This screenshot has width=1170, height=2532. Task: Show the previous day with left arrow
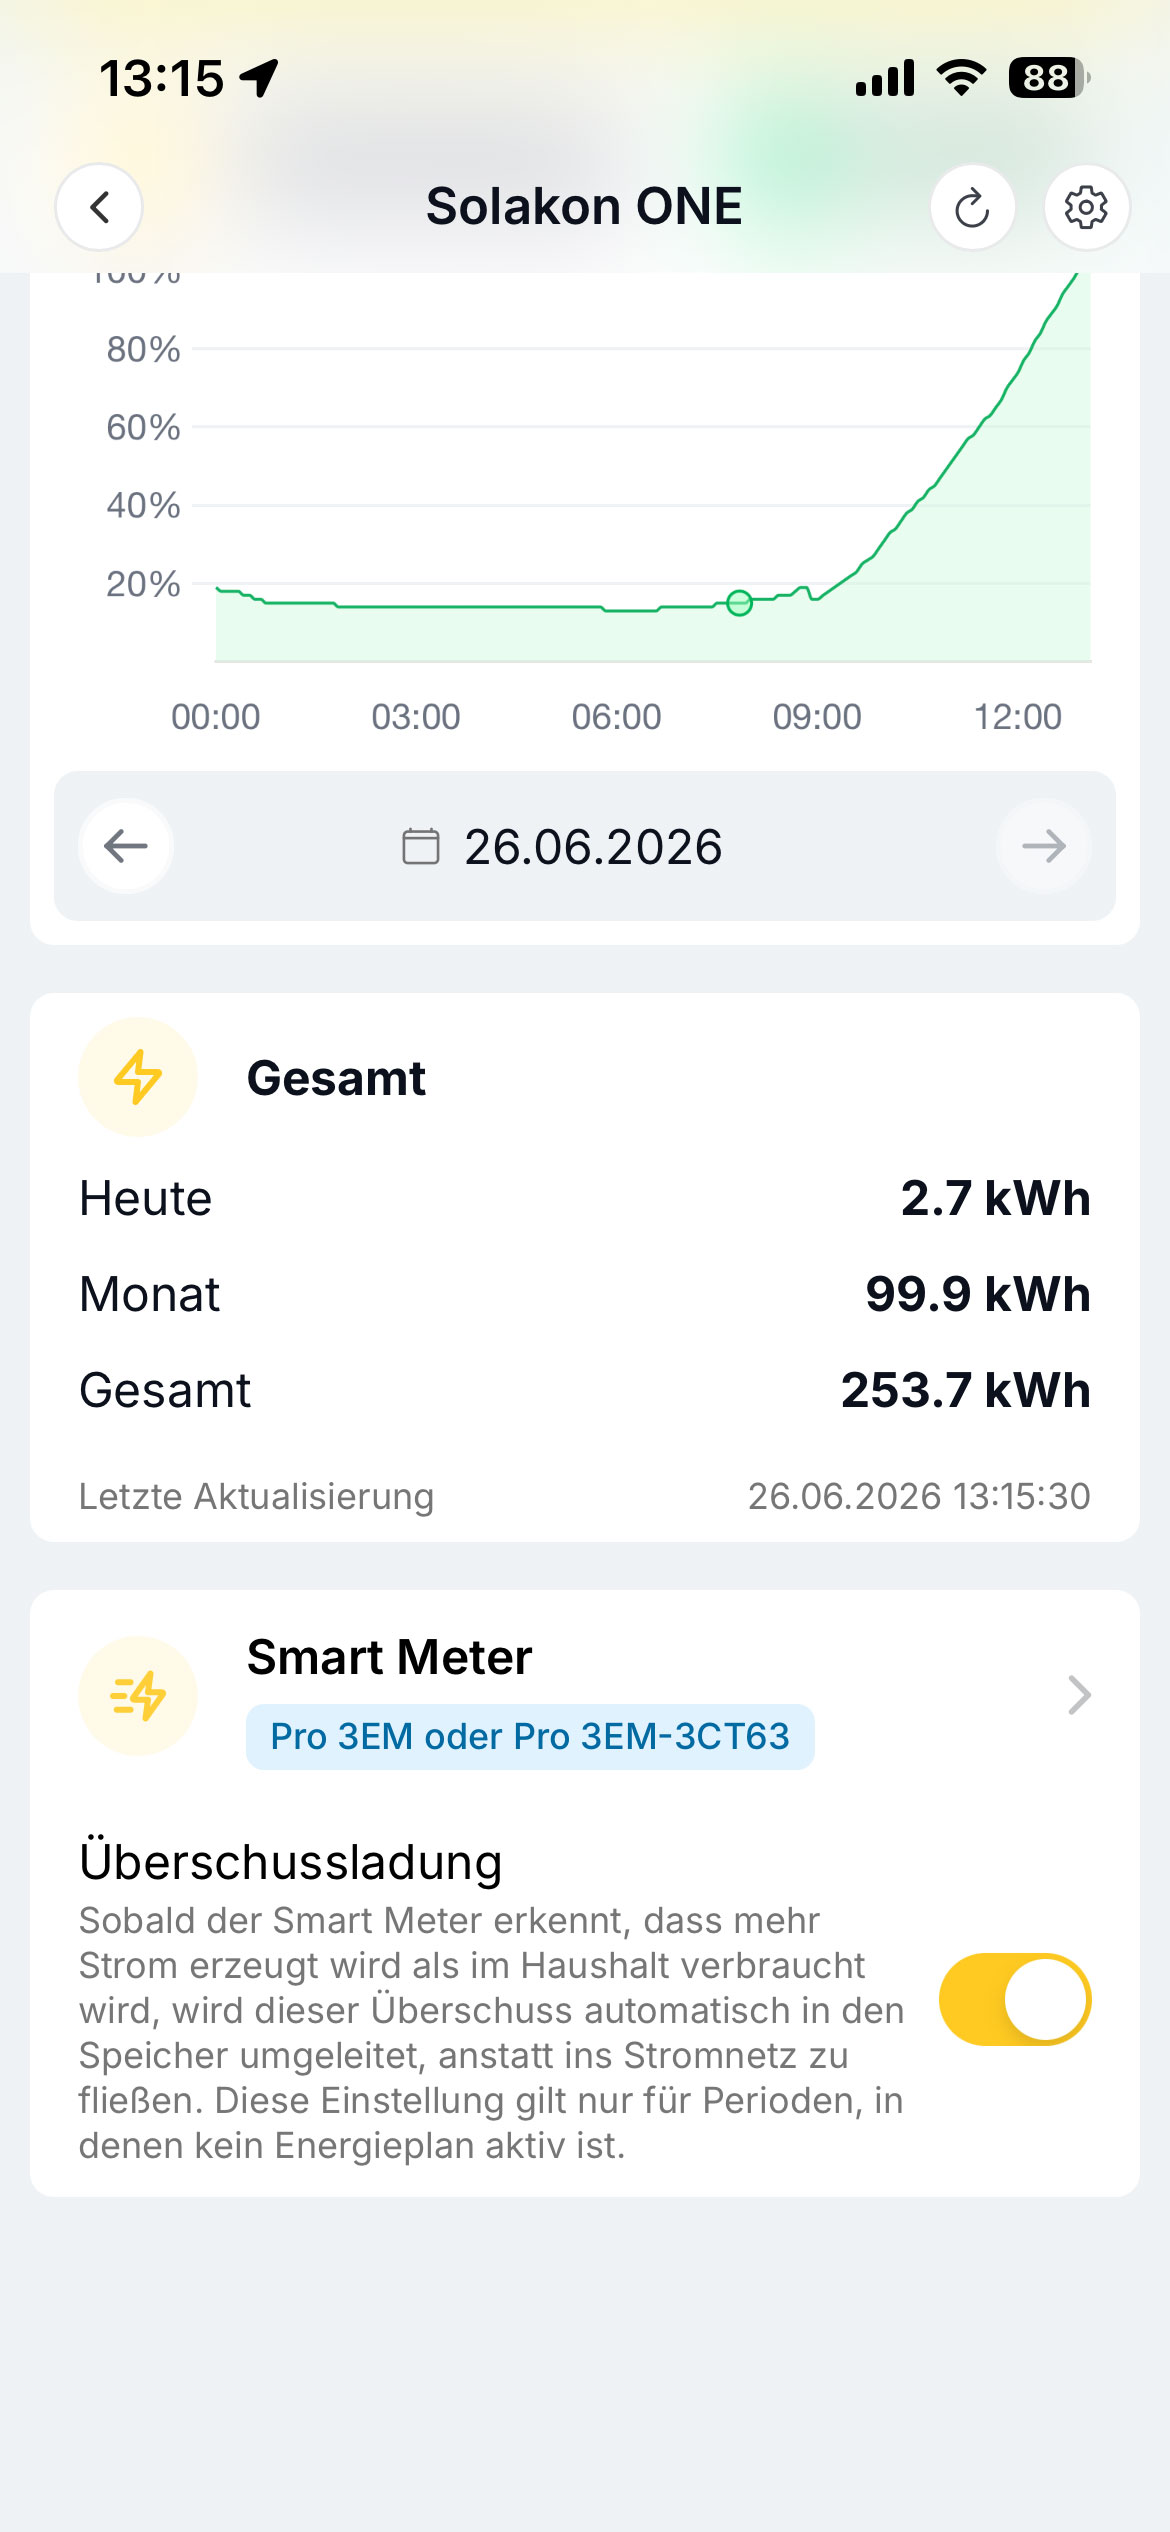tap(126, 846)
